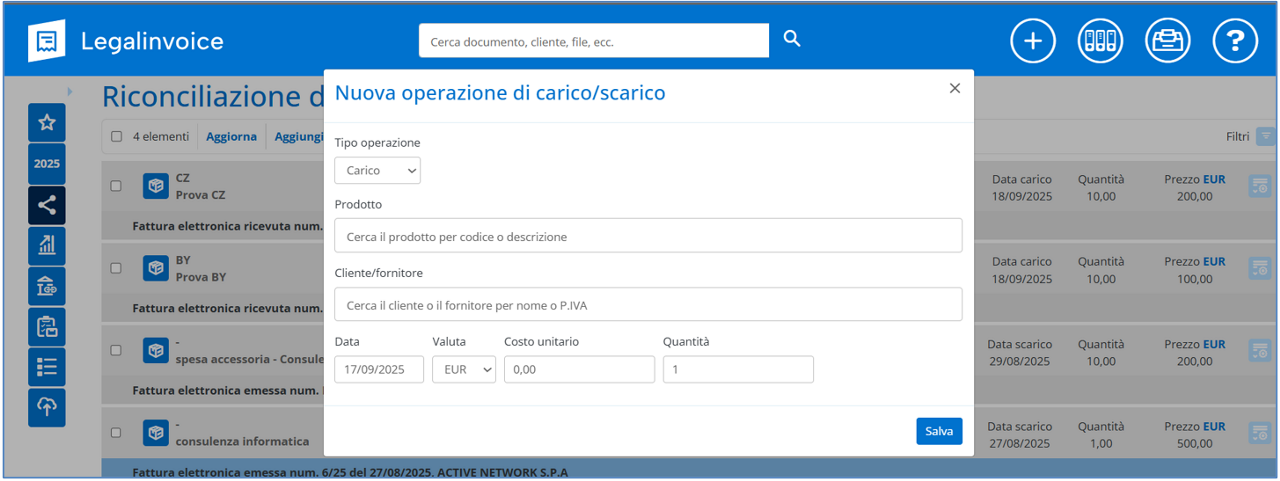1280x481 pixels.
Task: Expand the Valuta EUR dropdown
Action: pos(463,370)
